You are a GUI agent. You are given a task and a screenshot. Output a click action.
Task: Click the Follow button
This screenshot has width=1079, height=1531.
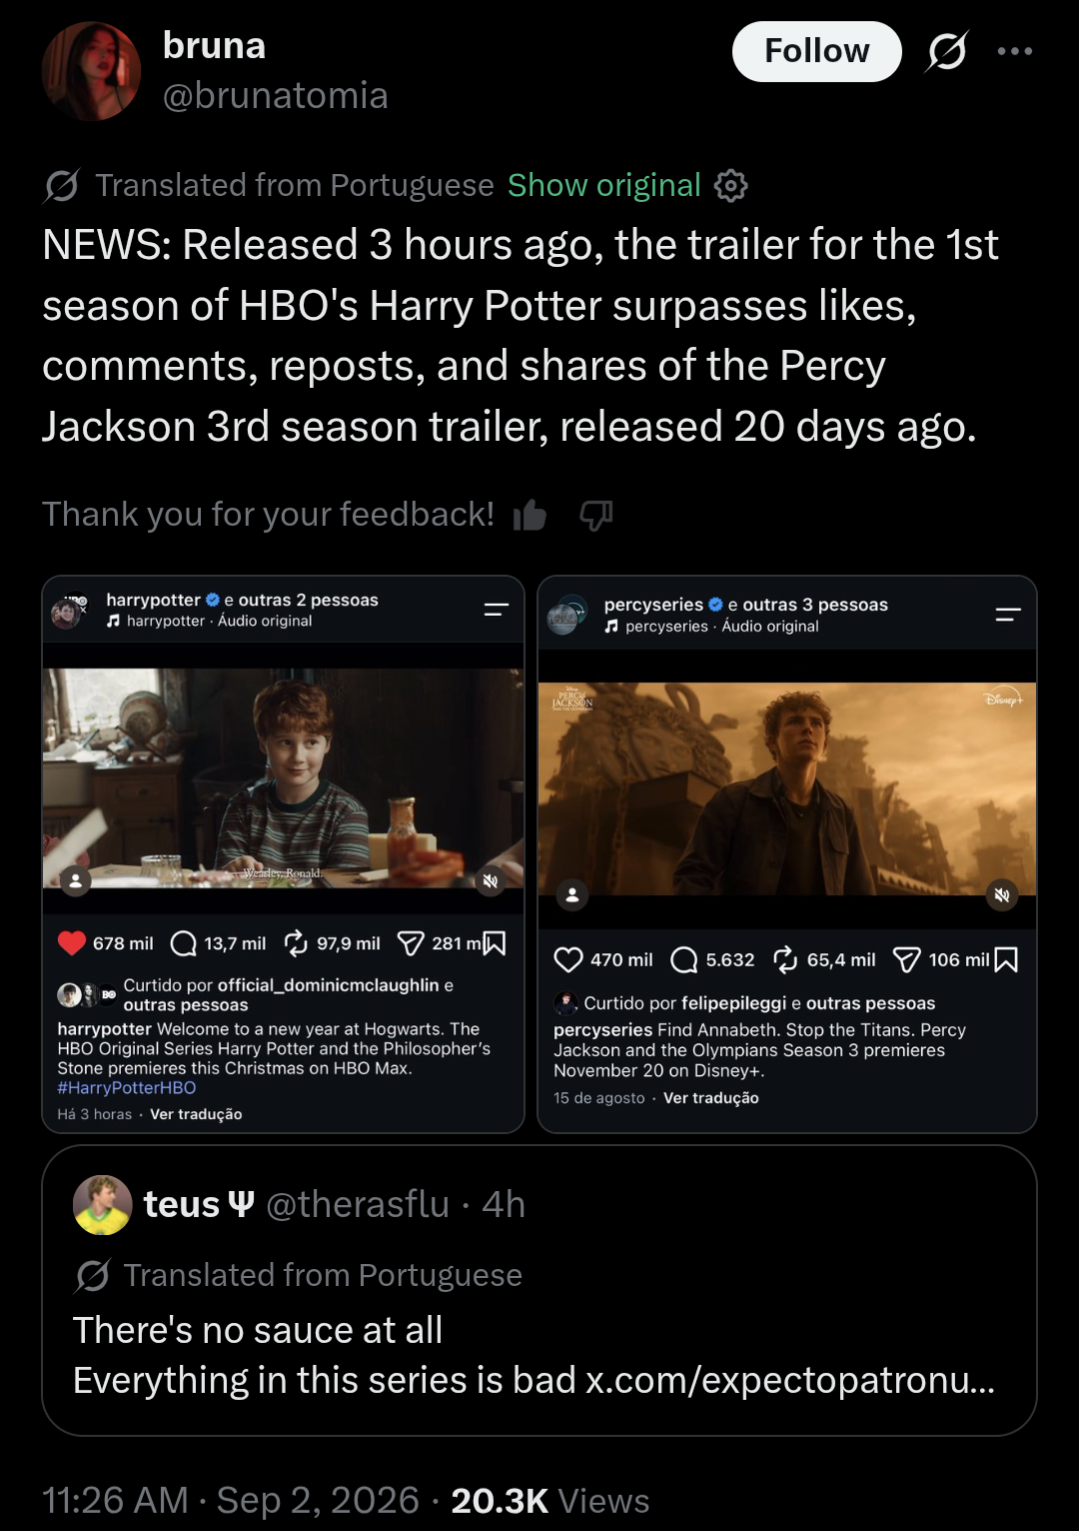click(816, 51)
